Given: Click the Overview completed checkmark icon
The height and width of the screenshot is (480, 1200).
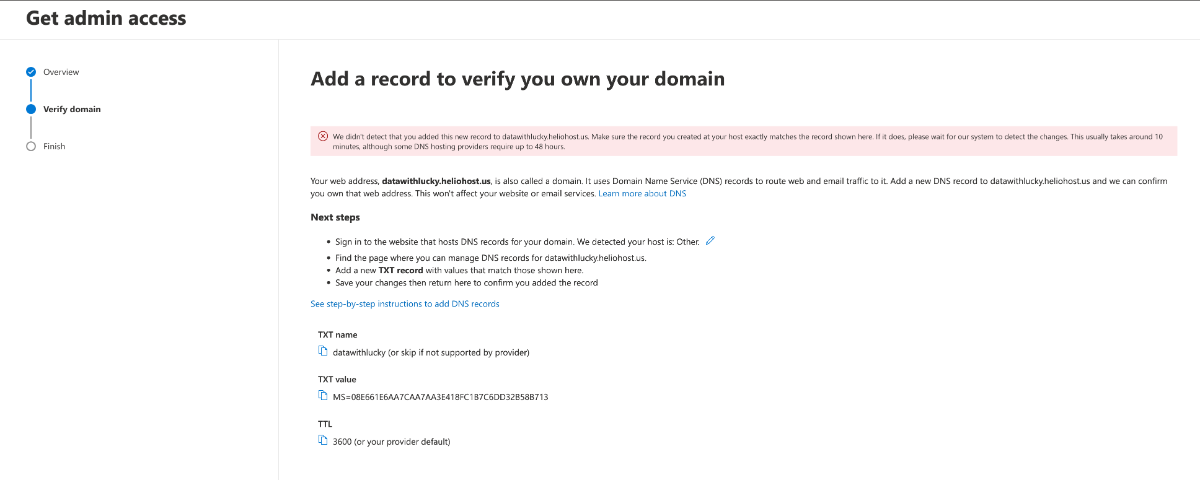Looking at the screenshot, I should [31, 72].
